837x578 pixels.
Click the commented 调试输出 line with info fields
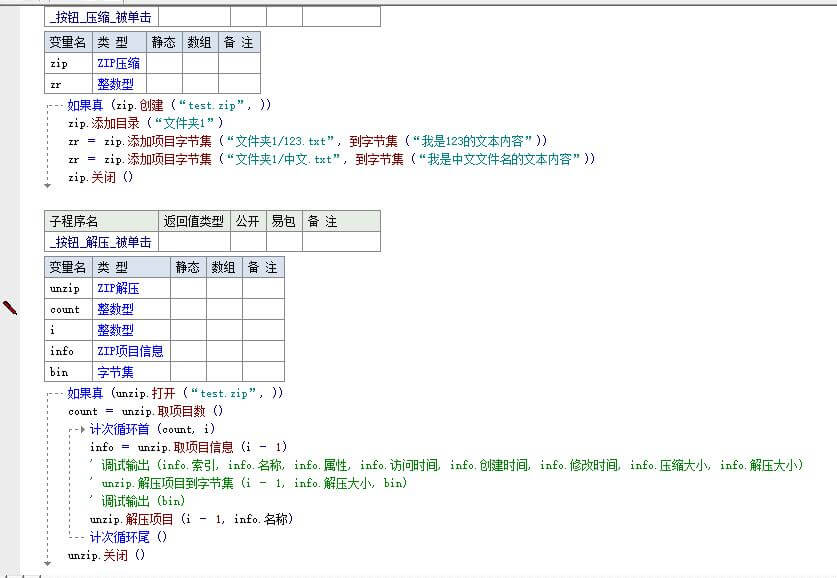click(300, 465)
